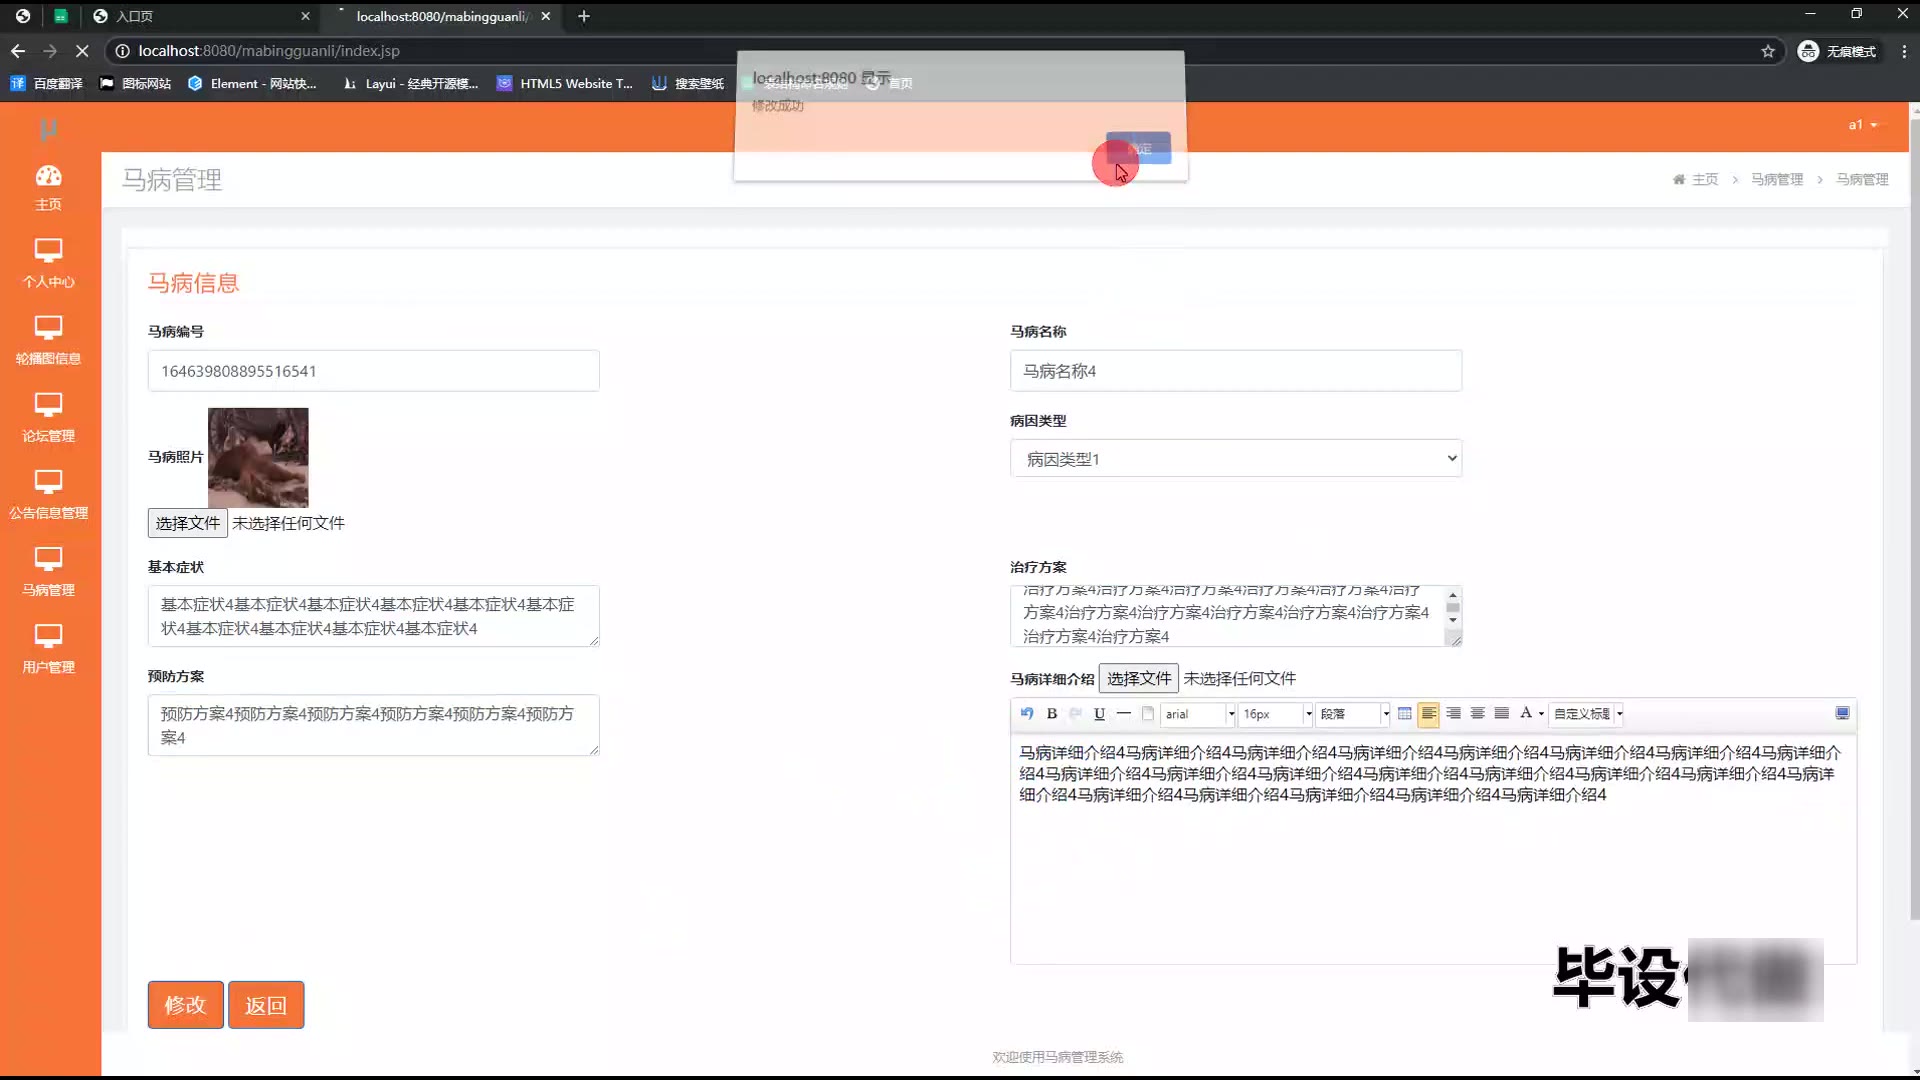Toggle underline in the editor toolbar

(x=1099, y=713)
